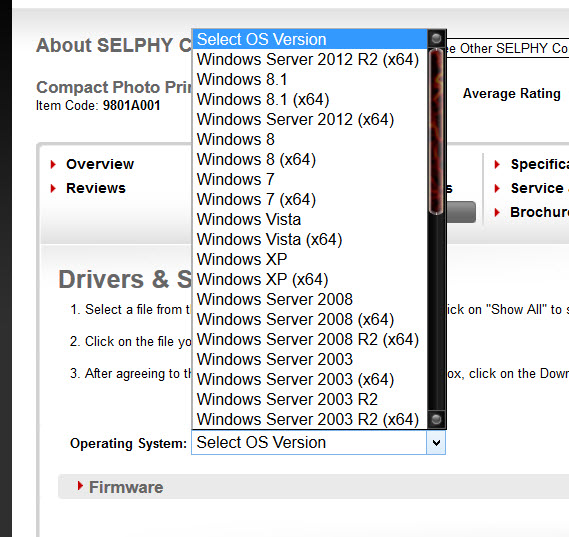Pick Windows Server 2012 (x64)
569x537 pixels.
tap(310, 119)
